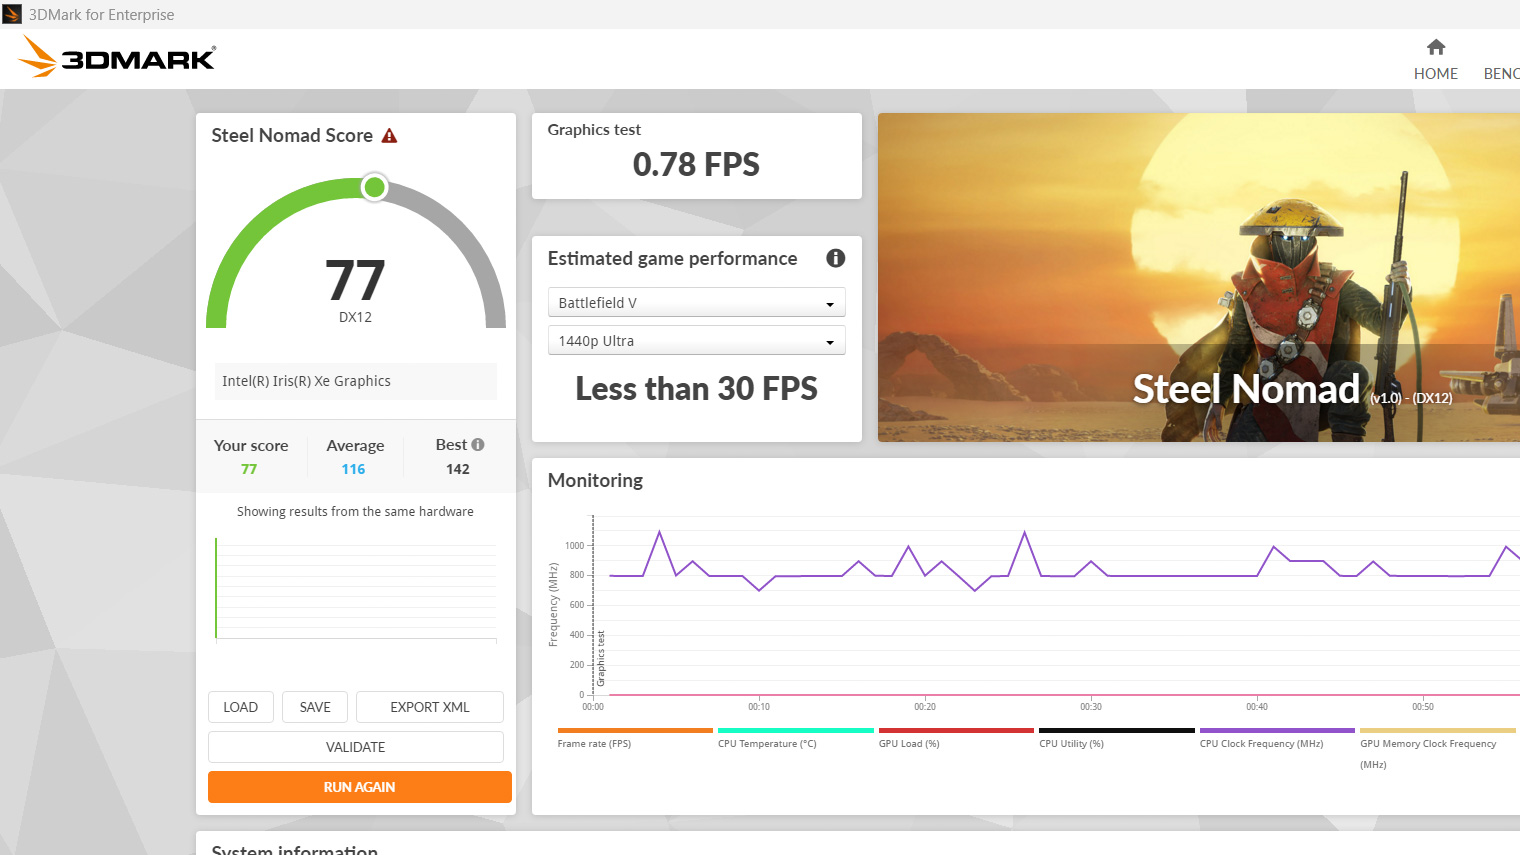Click the 3DMark for Enterprise window title
This screenshot has width=1520, height=855.
pyautogui.click(x=101, y=14)
